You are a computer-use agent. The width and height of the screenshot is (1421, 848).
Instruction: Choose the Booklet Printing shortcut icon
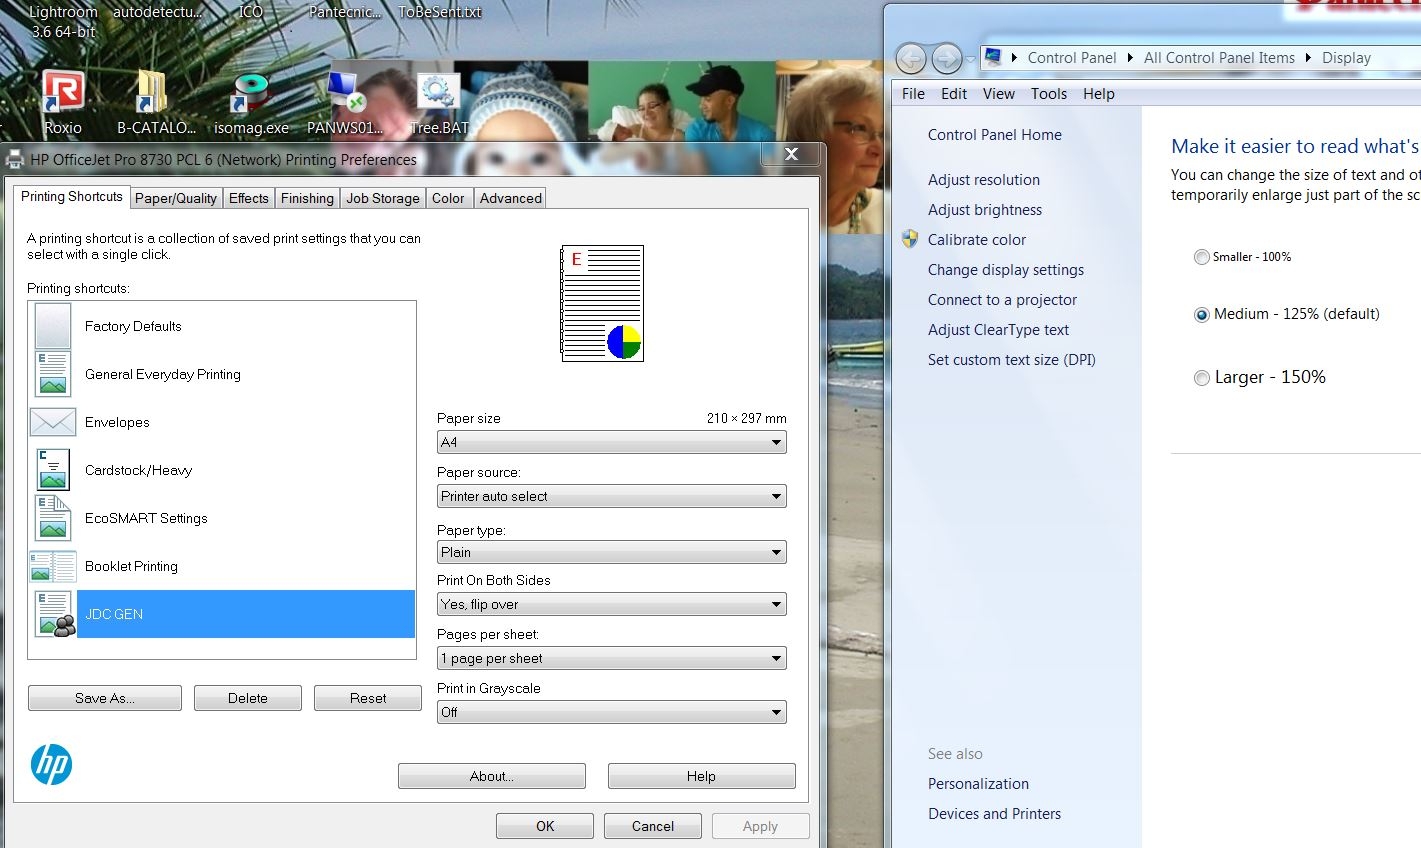click(x=53, y=566)
